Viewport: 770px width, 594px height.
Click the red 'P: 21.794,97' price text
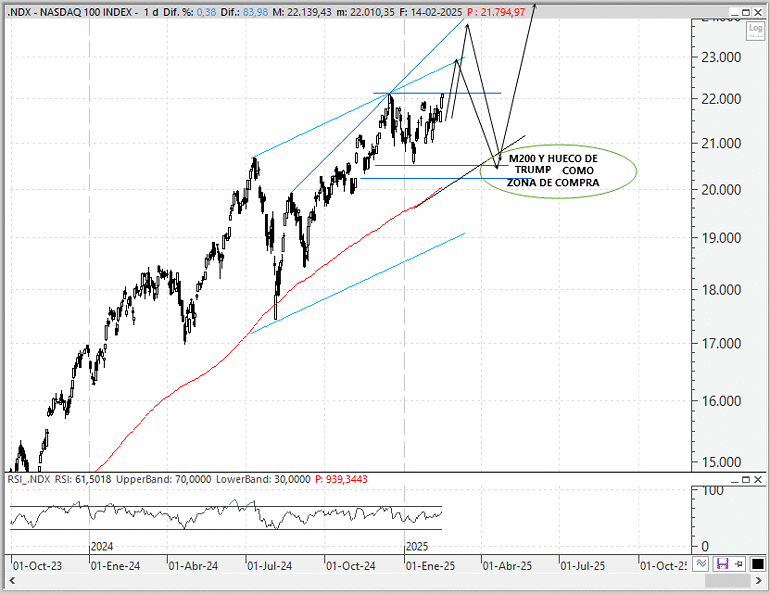(x=496, y=12)
